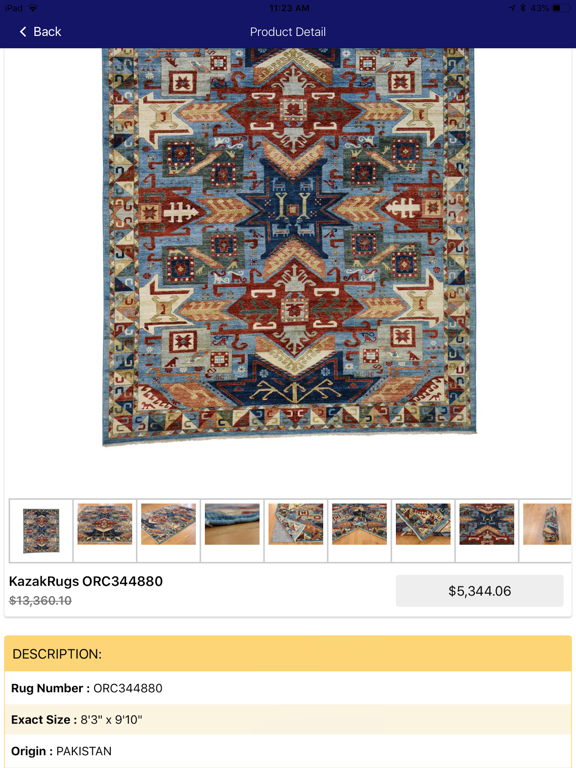
Task: Tap the $5,344.06 price button
Action: click(480, 591)
